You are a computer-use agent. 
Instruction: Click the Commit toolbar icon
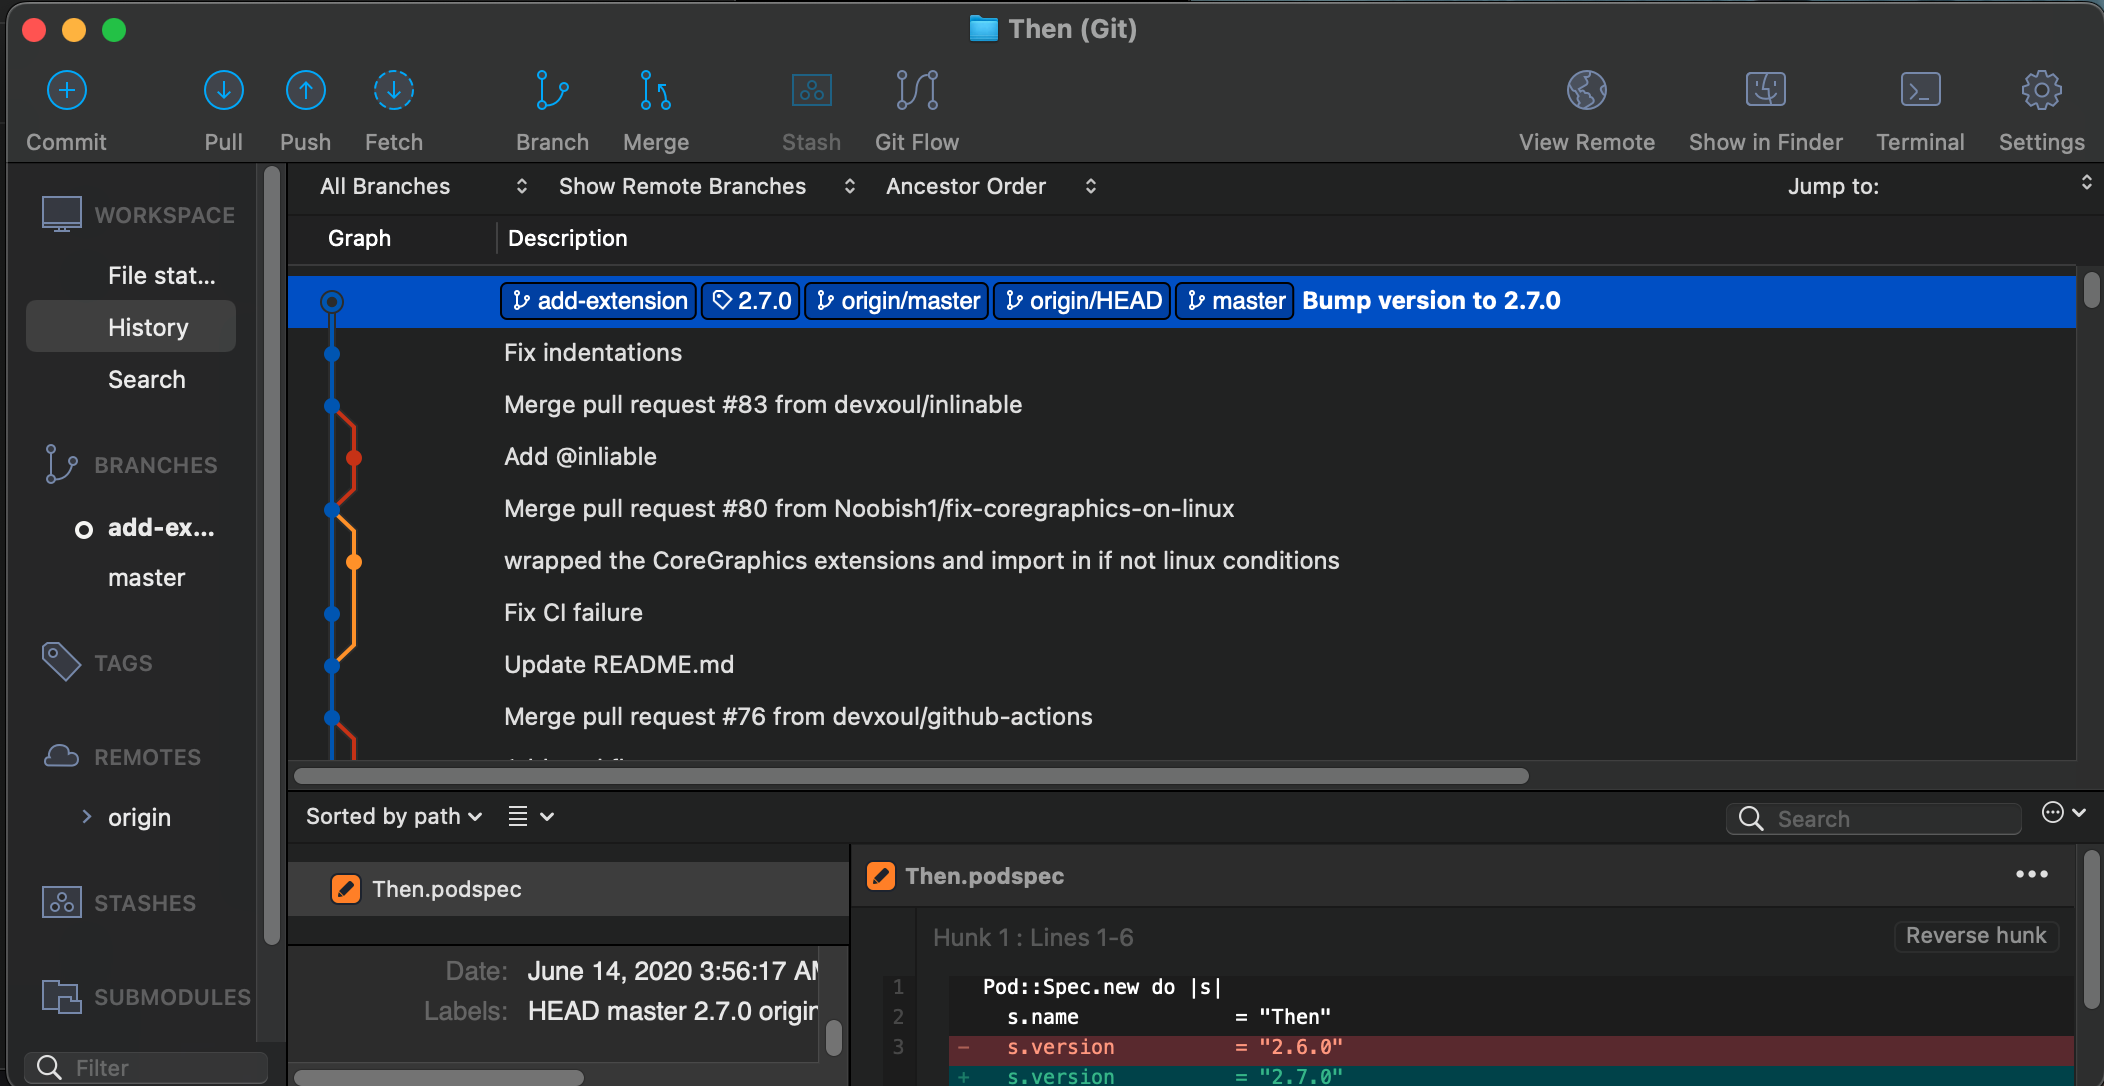[66, 91]
